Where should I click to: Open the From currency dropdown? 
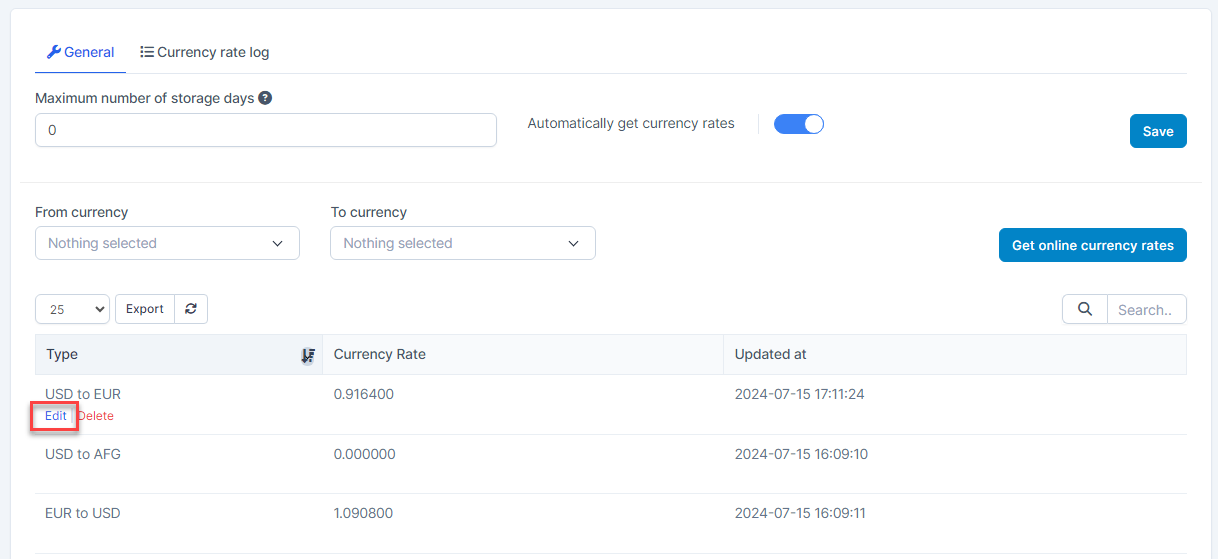click(x=167, y=243)
